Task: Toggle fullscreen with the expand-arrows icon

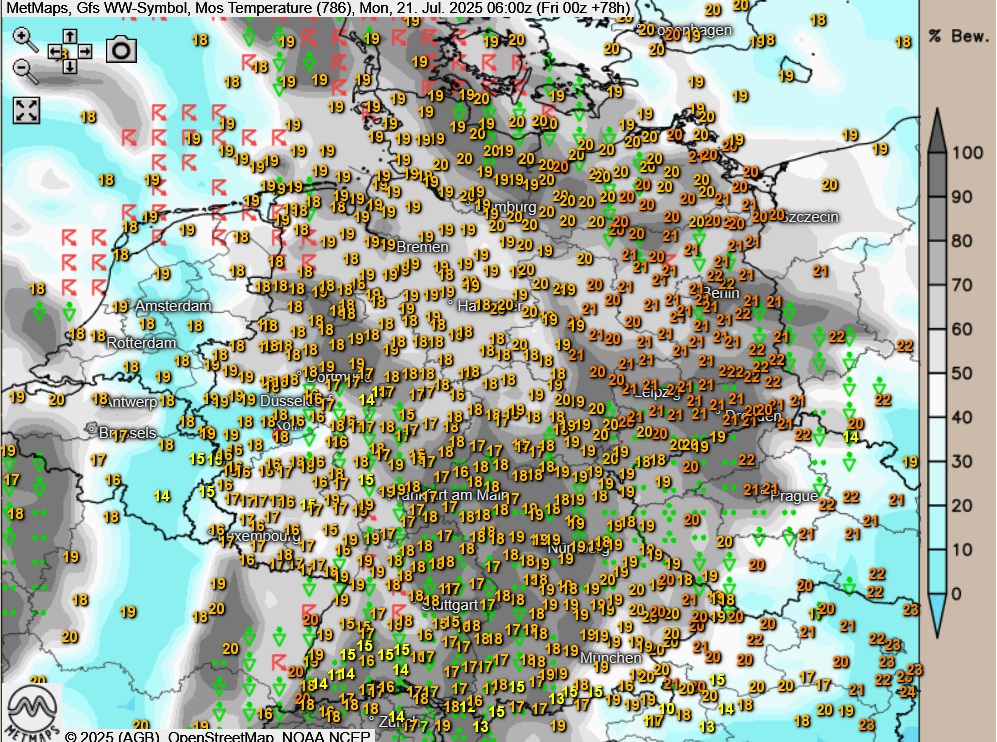Action: point(26,110)
